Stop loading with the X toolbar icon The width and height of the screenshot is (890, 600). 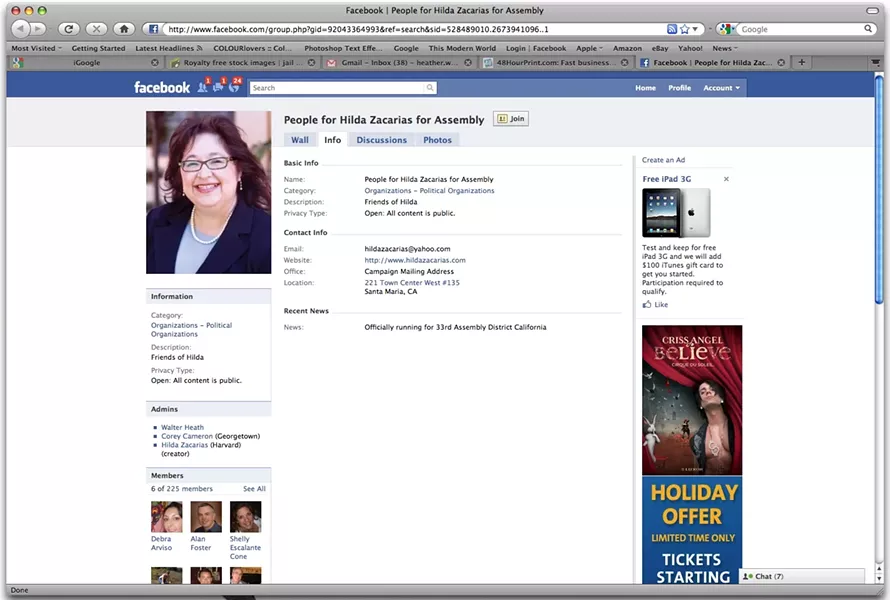(x=96, y=28)
